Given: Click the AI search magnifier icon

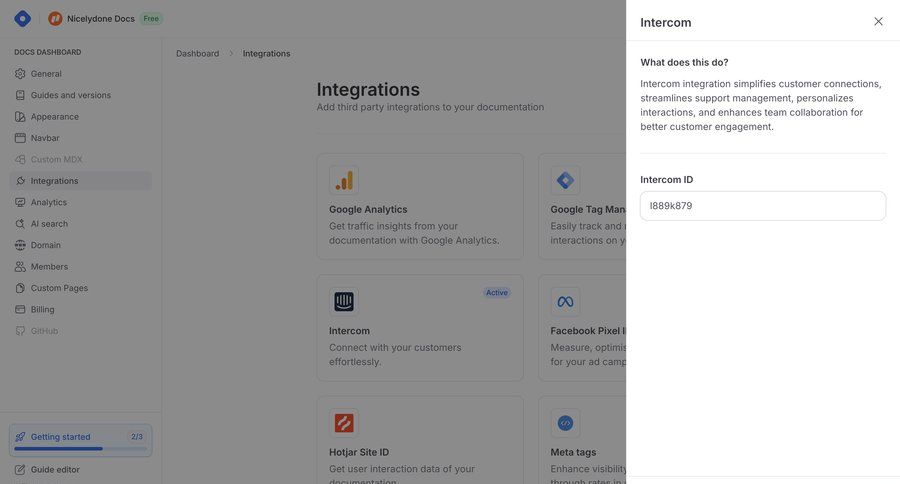Looking at the screenshot, I should pos(20,224).
